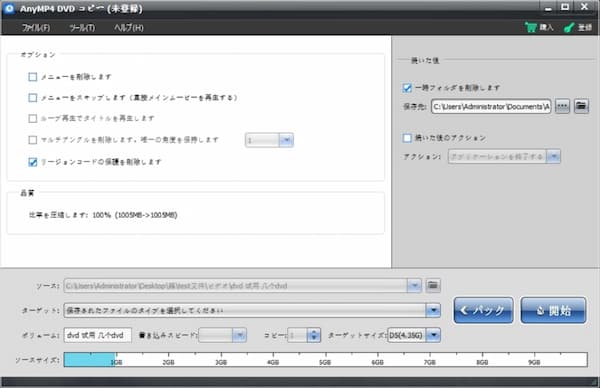600x388 pixels.
Task: Toggle remove multi-angle checkbox
Action: [33, 140]
